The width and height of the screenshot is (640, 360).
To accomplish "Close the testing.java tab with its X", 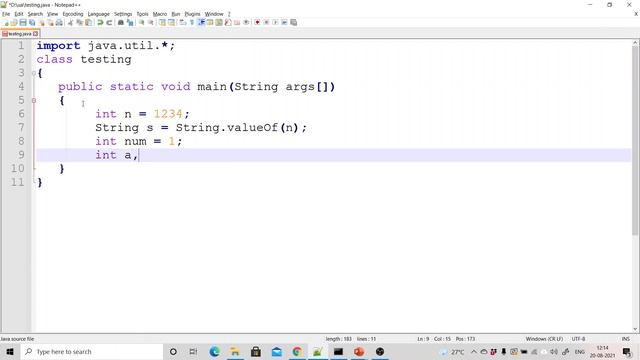I will click(36, 34).
